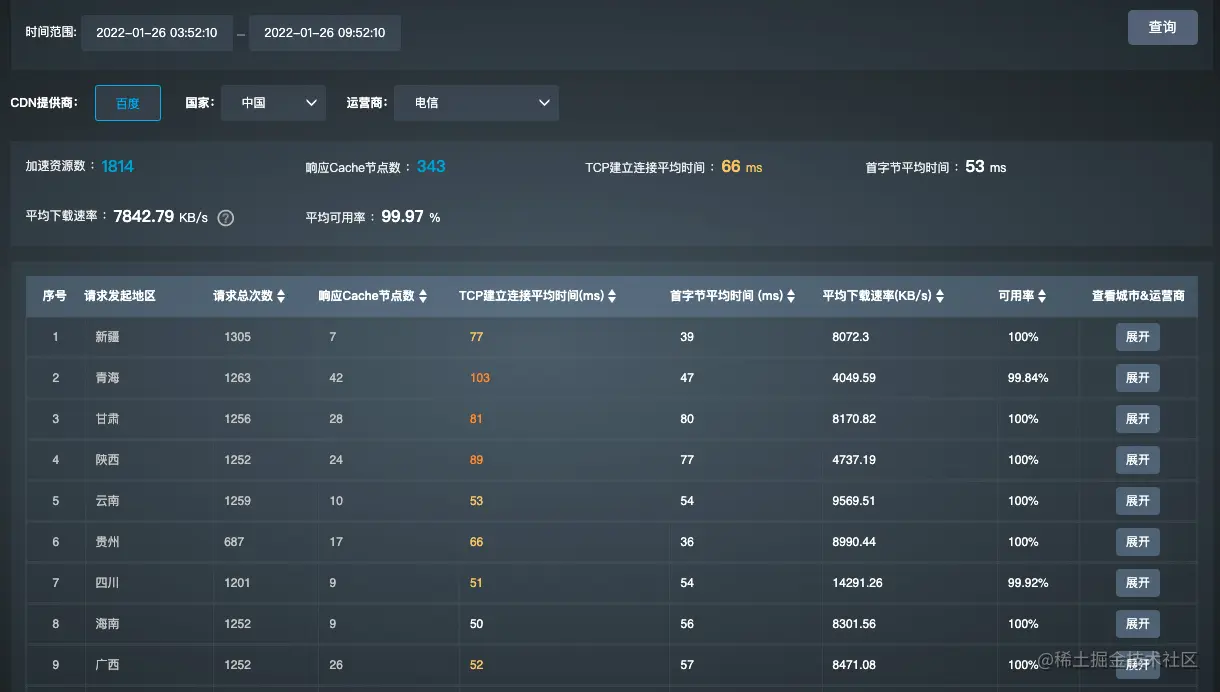Click the 加速资源数 value 1814
This screenshot has height=692, width=1220.
pyautogui.click(x=117, y=166)
